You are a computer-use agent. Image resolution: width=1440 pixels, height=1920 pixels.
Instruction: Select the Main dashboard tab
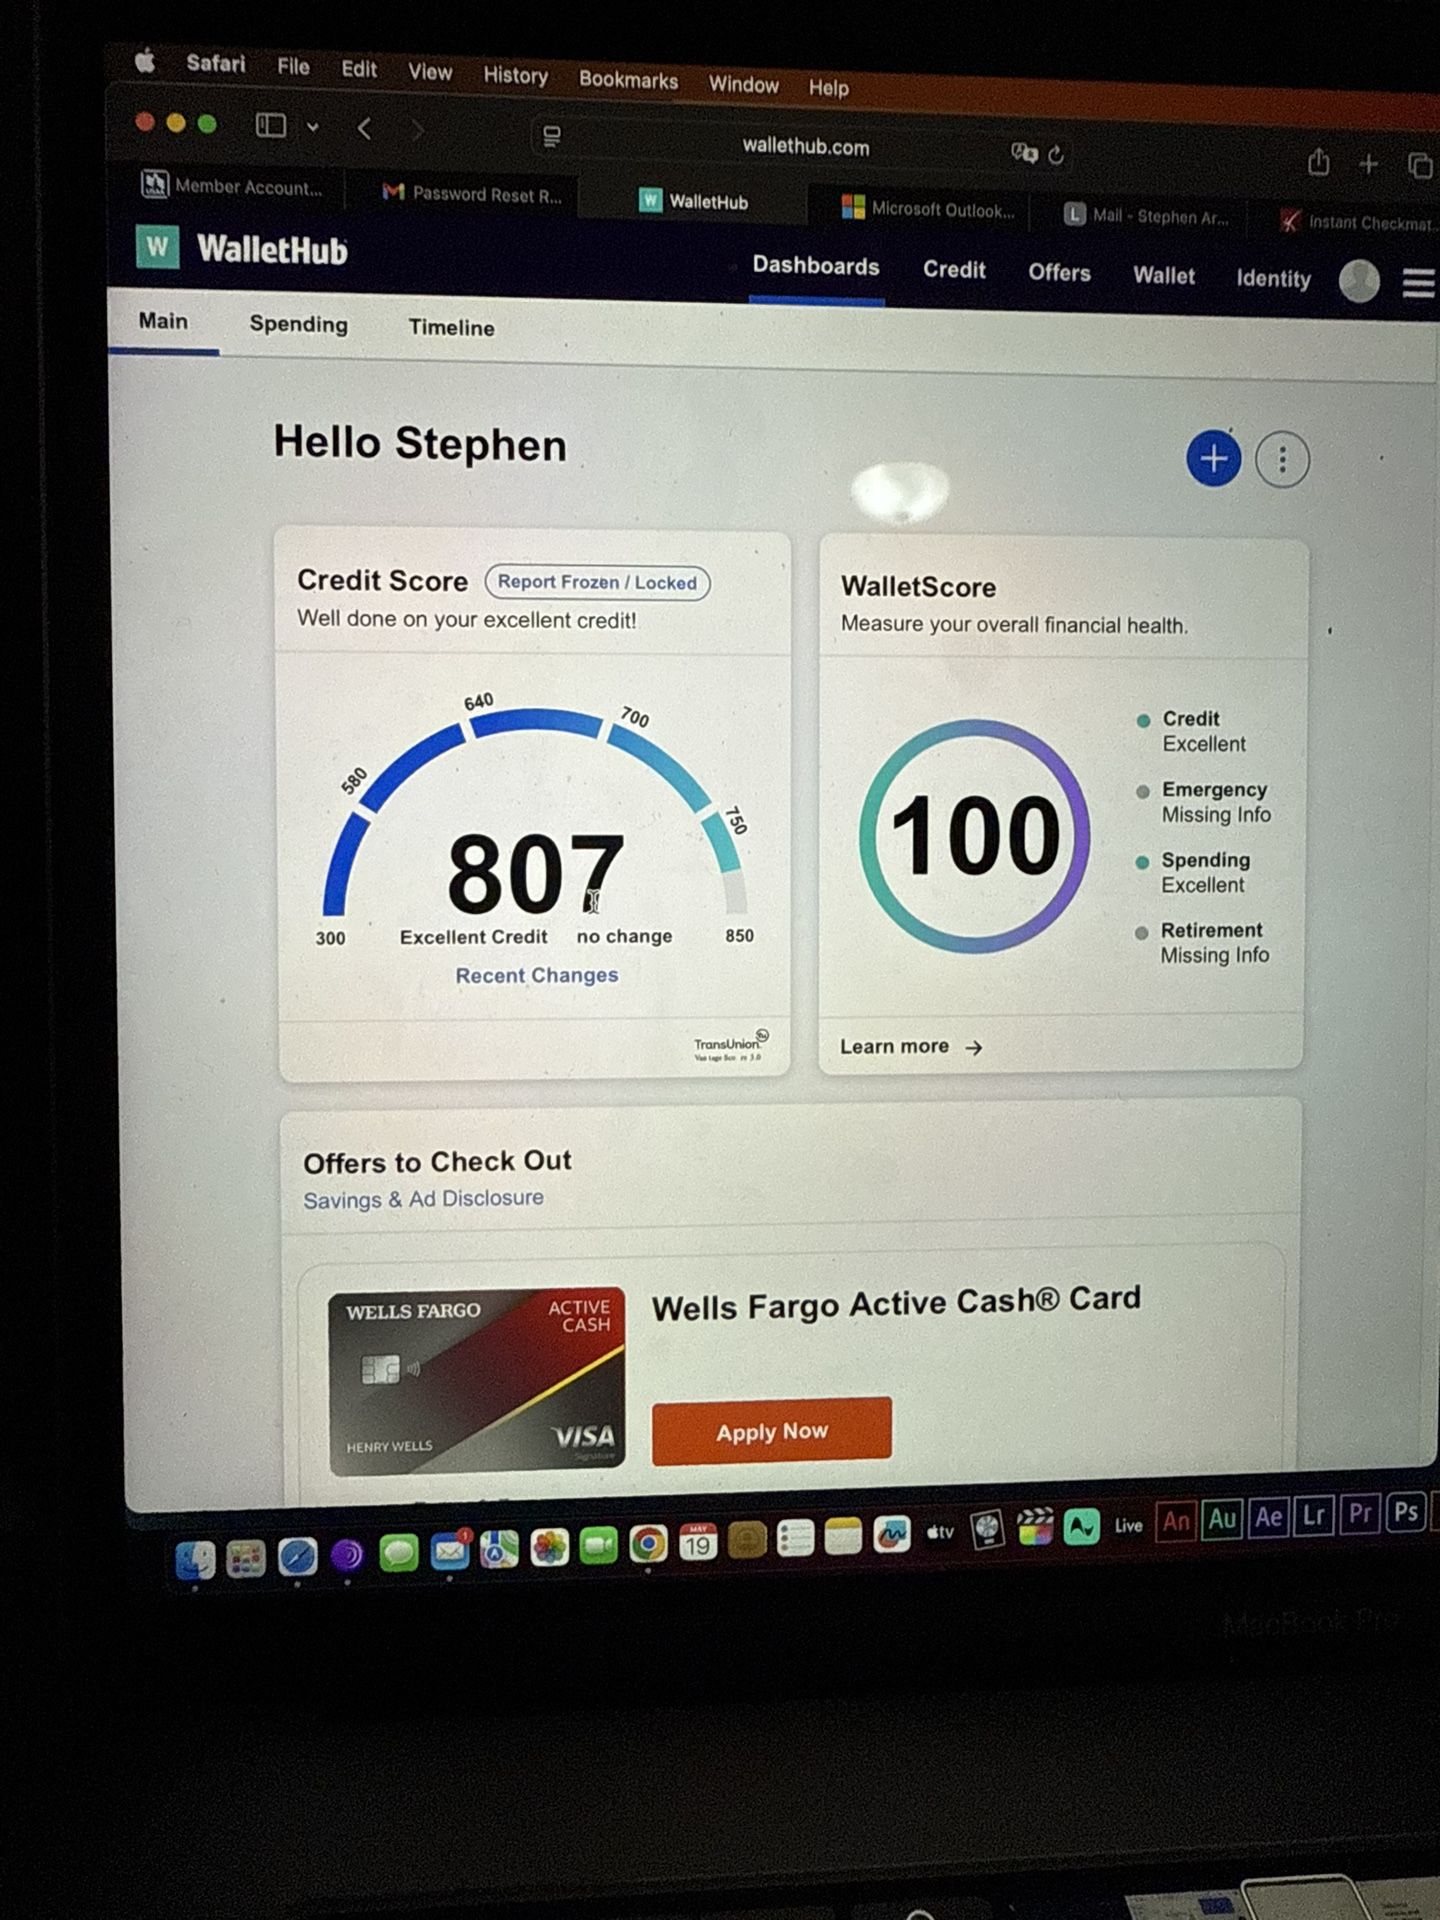[163, 321]
